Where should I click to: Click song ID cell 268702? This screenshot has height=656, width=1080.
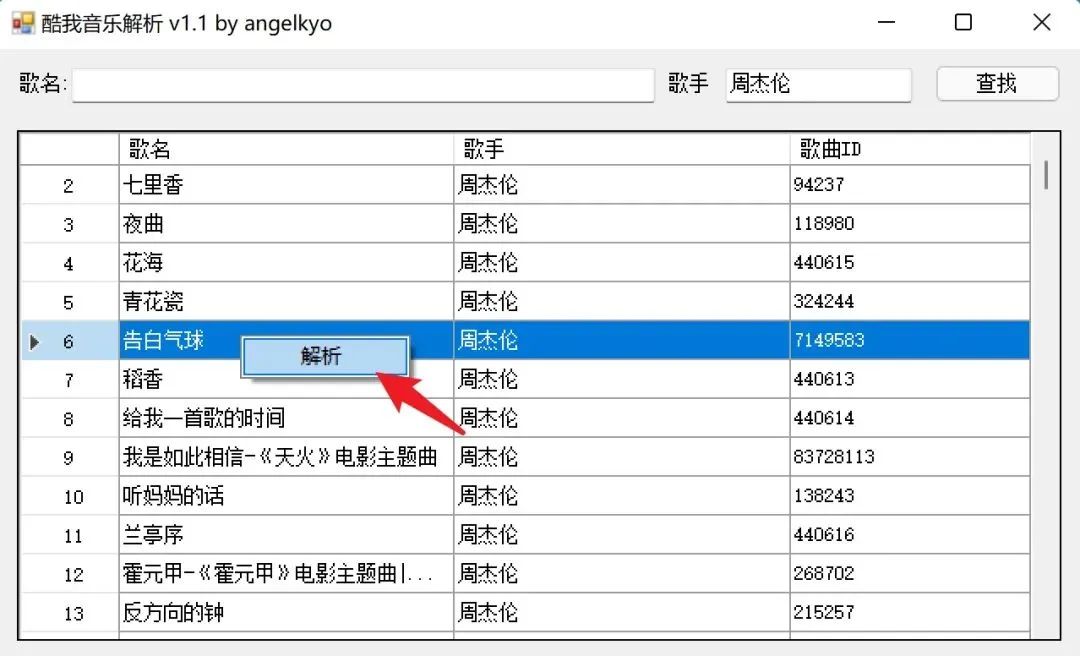pos(910,573)
